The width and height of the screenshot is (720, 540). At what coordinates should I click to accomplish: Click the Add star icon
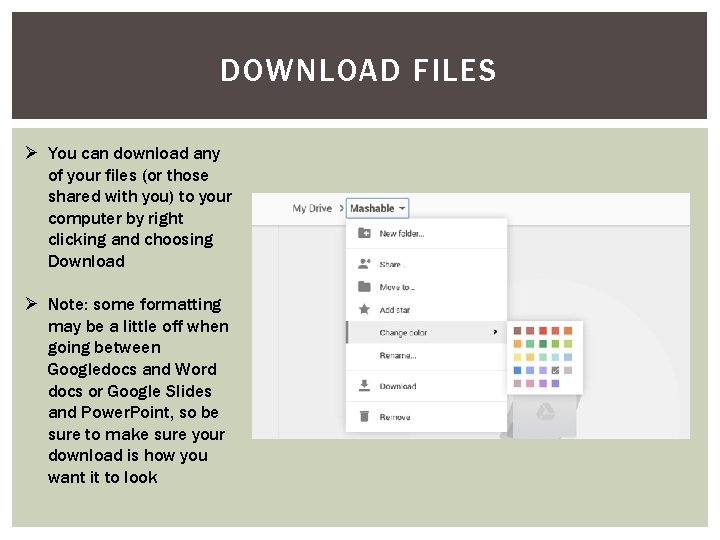(364, 309)
